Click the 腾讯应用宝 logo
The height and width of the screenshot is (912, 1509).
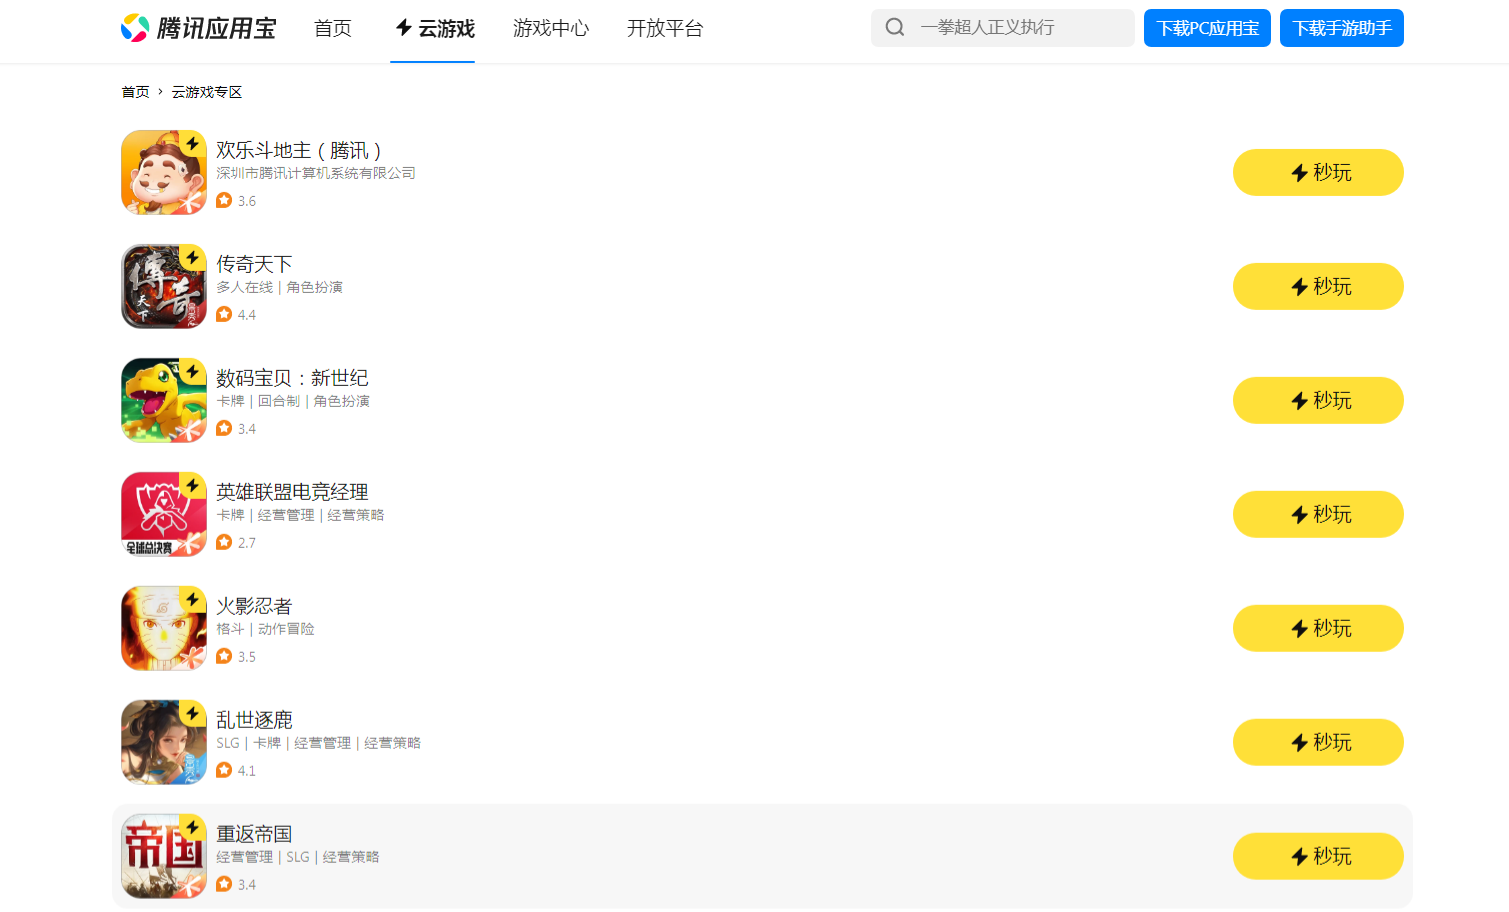pos(198,28)
